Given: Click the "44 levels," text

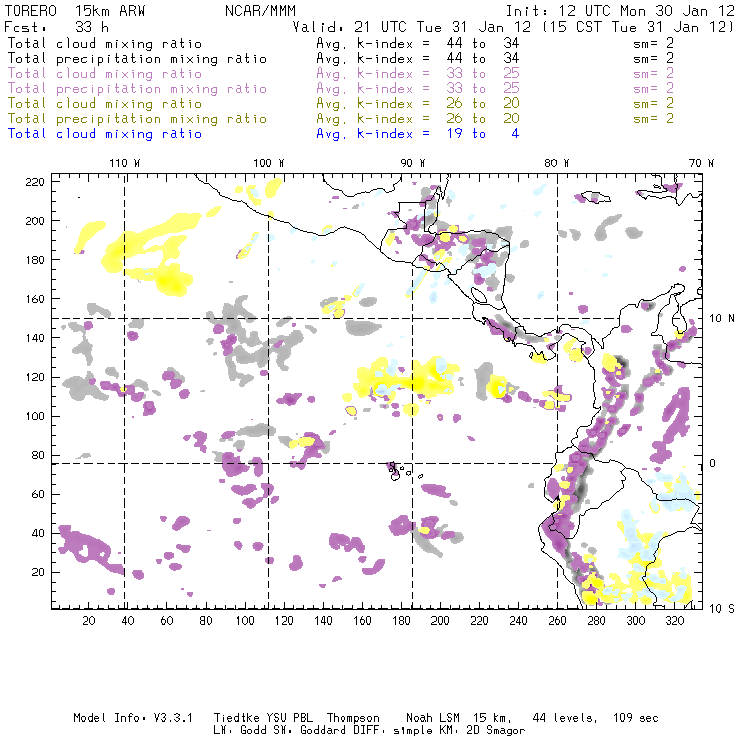Looking at the screenshot, I should [x=565, y=718].
